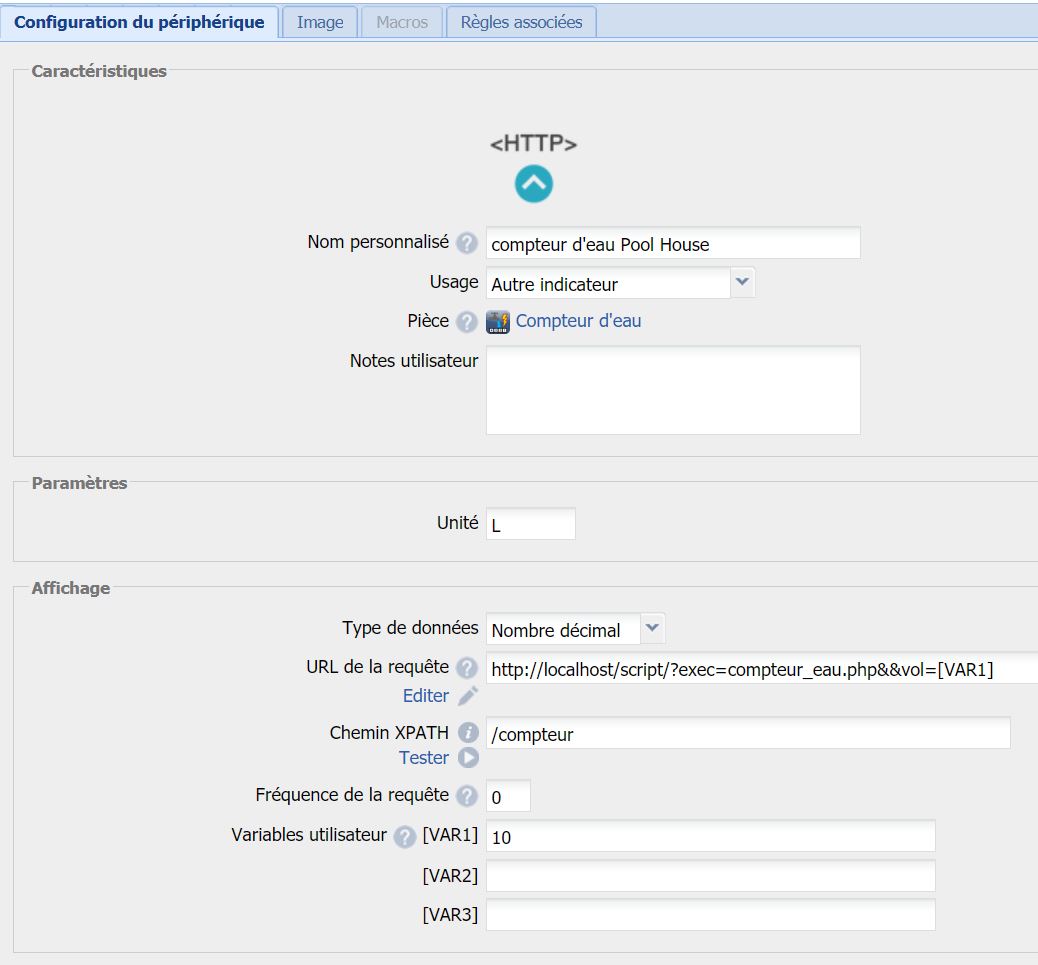Select the Configuration du périphérique tab
The image size is (1038, 965).
click(x=139, y=22)
